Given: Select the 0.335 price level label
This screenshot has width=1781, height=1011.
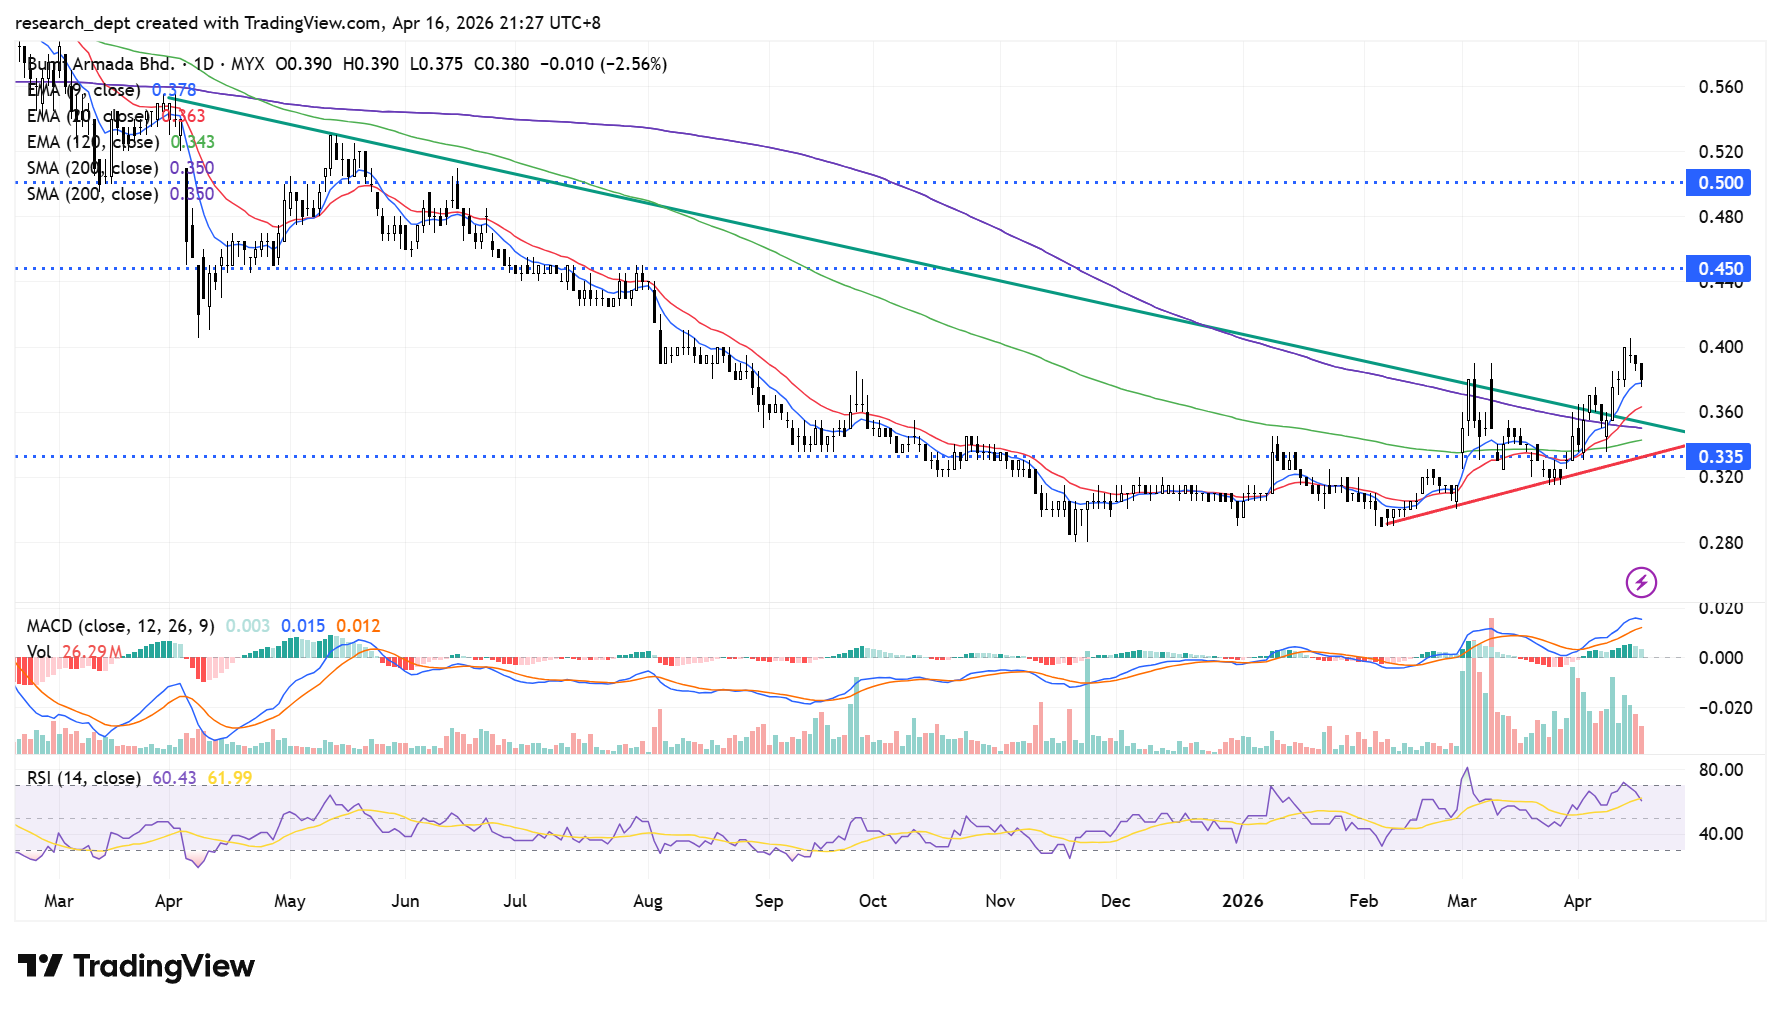Looking at the screenshot, I should click(x=1719, y=457).
